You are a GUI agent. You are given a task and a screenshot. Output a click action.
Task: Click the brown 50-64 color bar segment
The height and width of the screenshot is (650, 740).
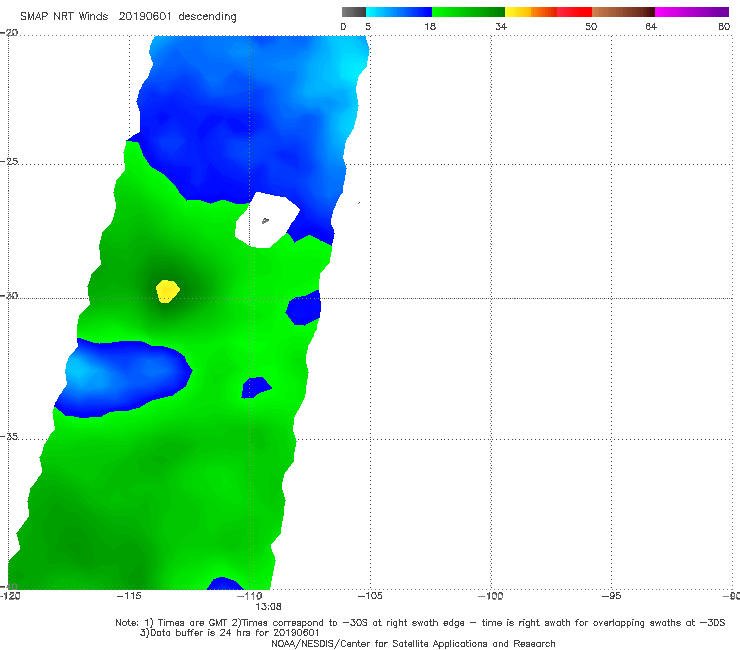[x=623, y=12]
